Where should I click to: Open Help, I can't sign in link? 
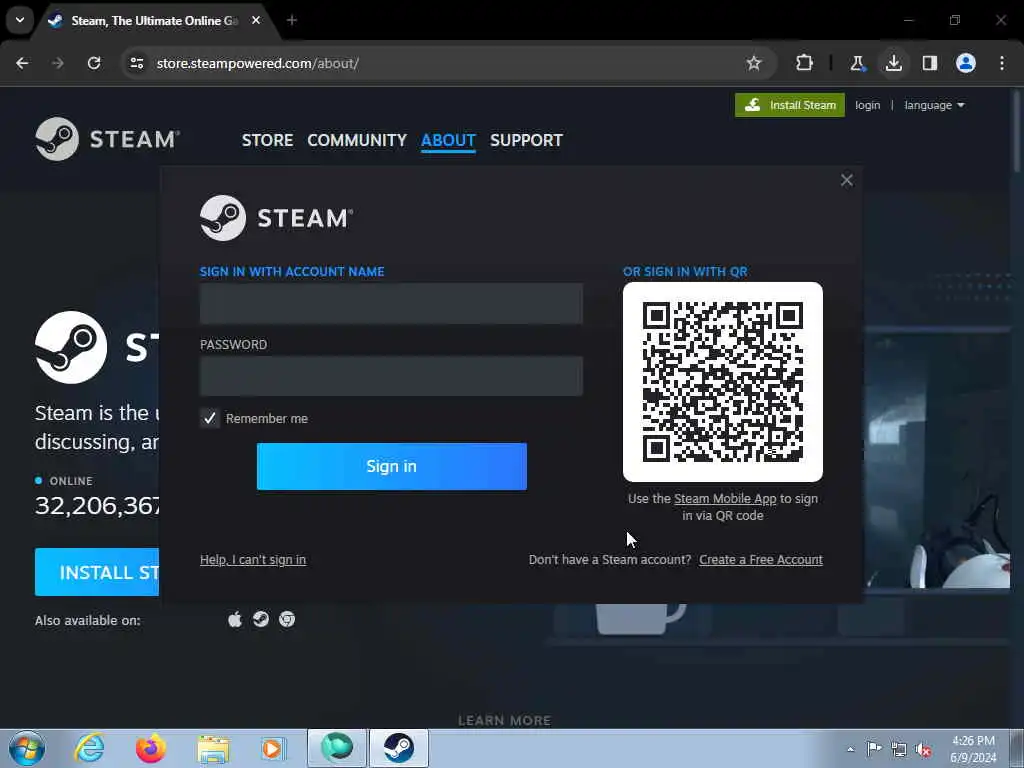(253, 560)
